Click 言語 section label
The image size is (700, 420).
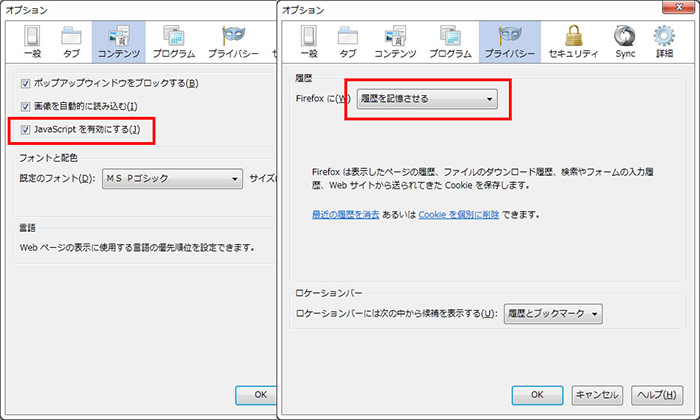[x=27, y=228]
